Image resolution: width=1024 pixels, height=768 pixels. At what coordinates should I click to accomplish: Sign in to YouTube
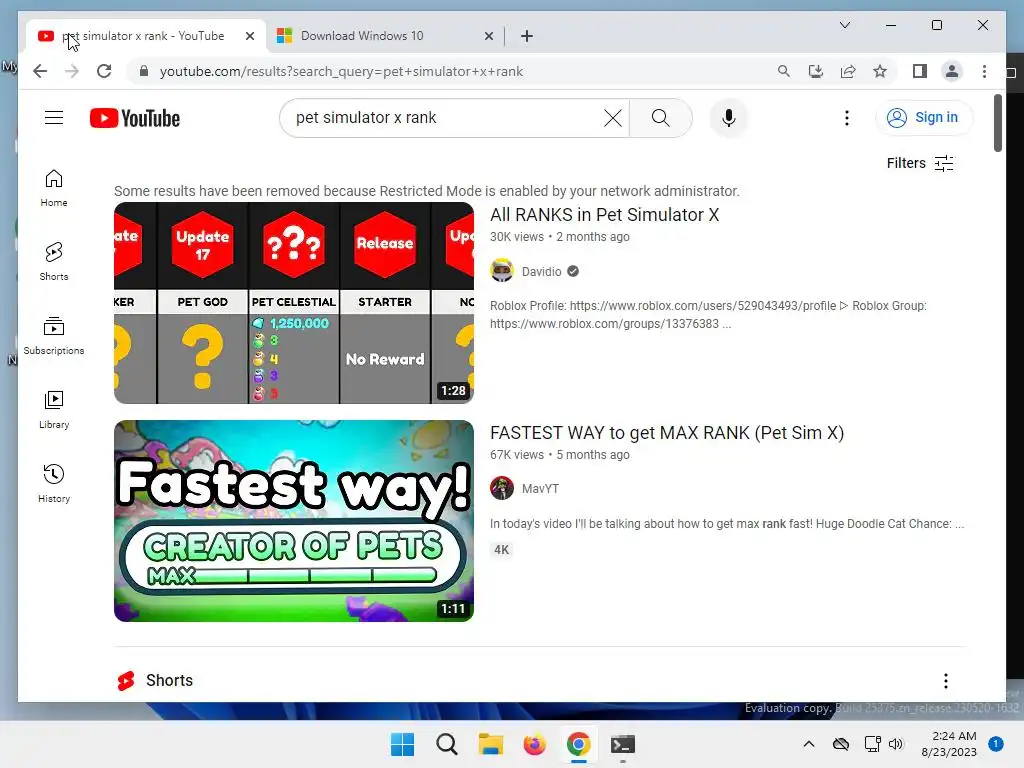[923, 118]
